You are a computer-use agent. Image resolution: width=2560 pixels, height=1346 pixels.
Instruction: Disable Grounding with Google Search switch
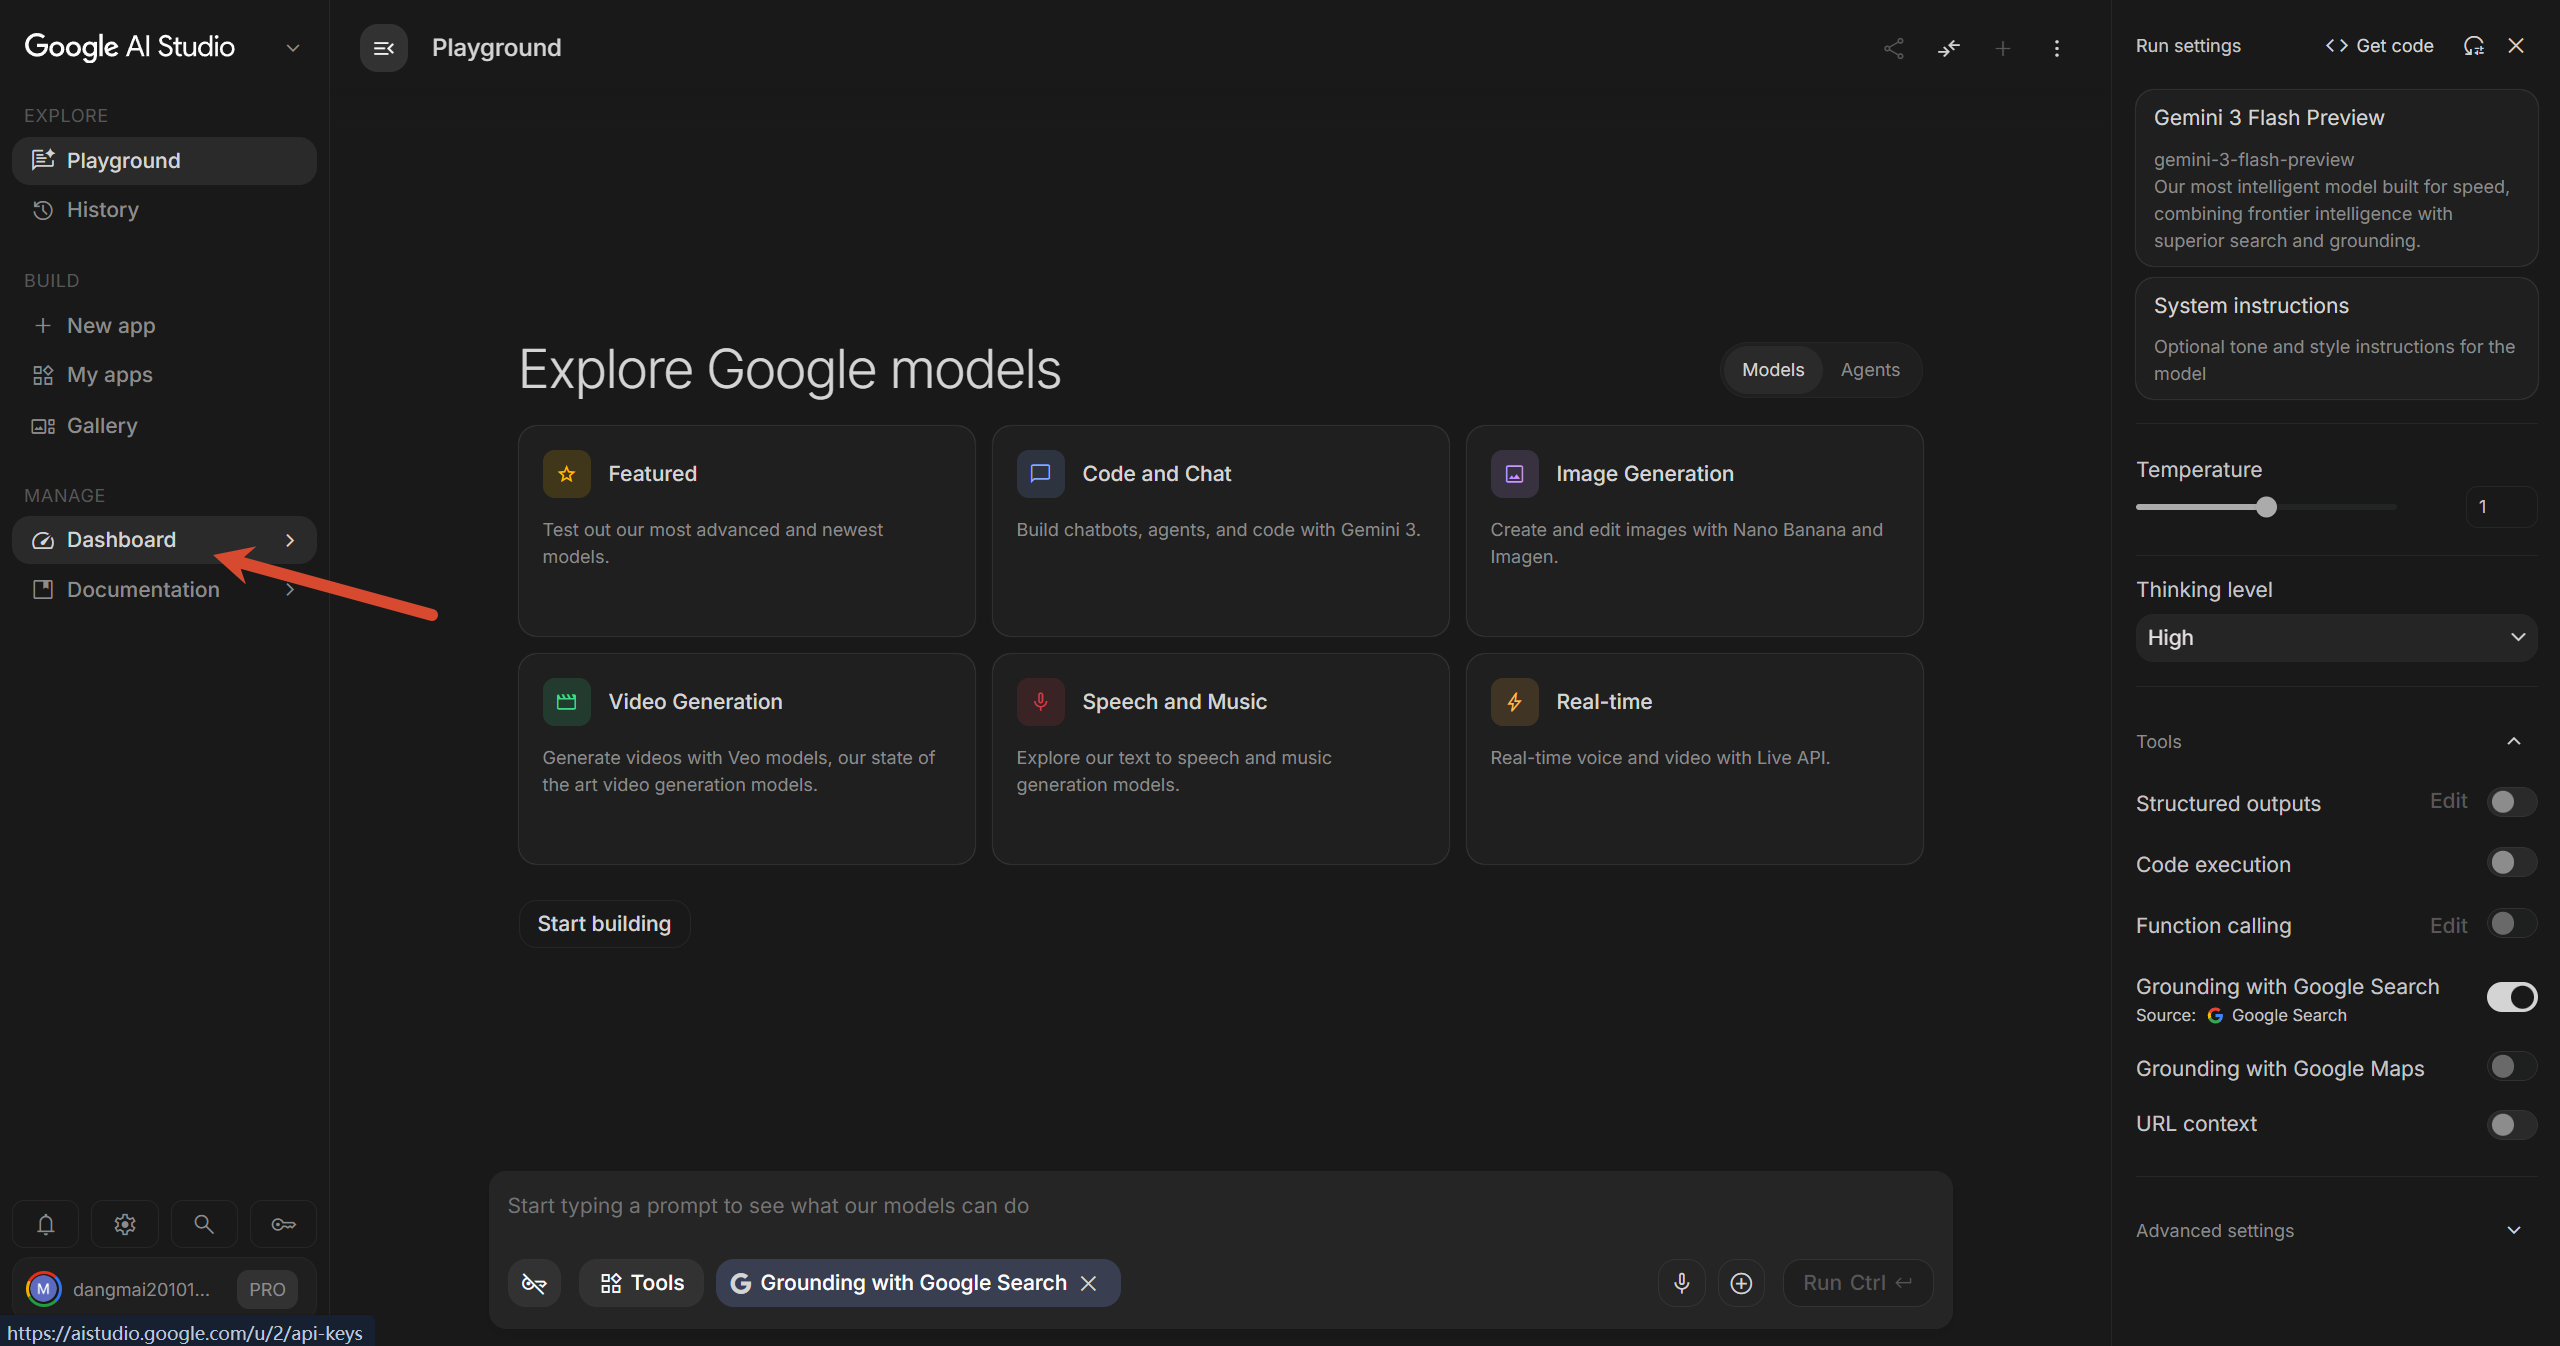coord(2512,997)
